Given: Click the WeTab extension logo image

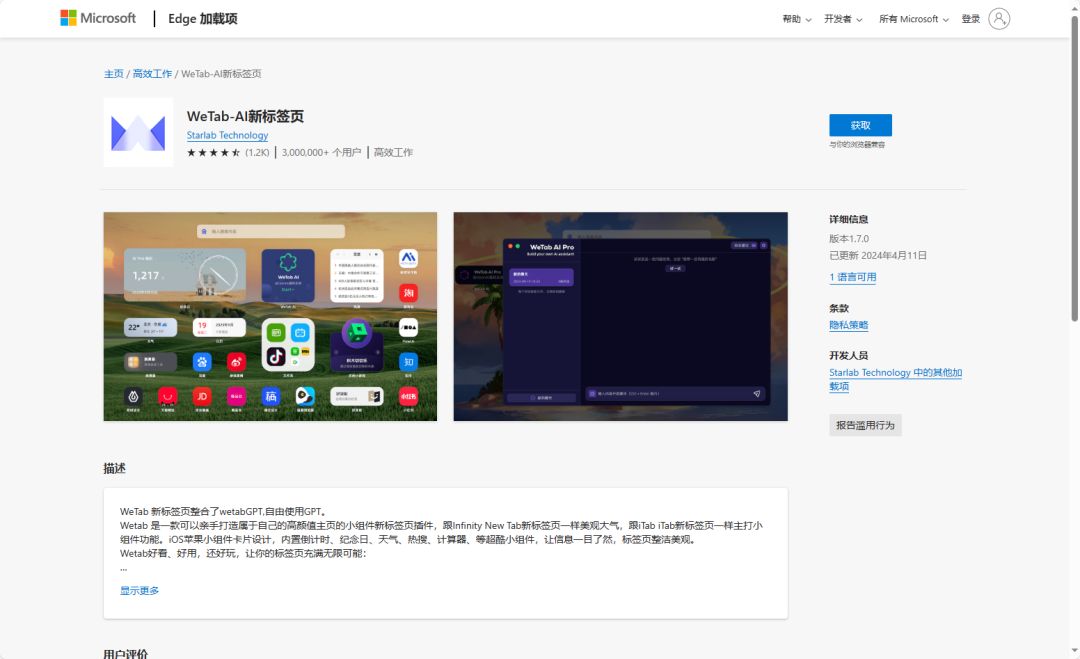Looking at the screenshot, I should [138, 133].
